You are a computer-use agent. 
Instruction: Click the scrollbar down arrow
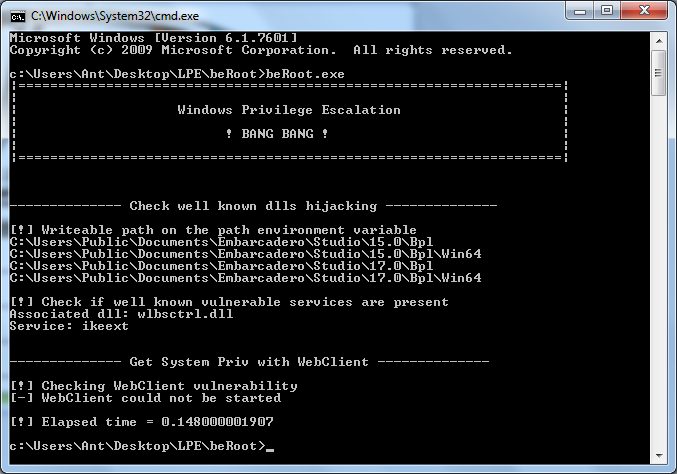pyautogui.click(x=659, y=457)
